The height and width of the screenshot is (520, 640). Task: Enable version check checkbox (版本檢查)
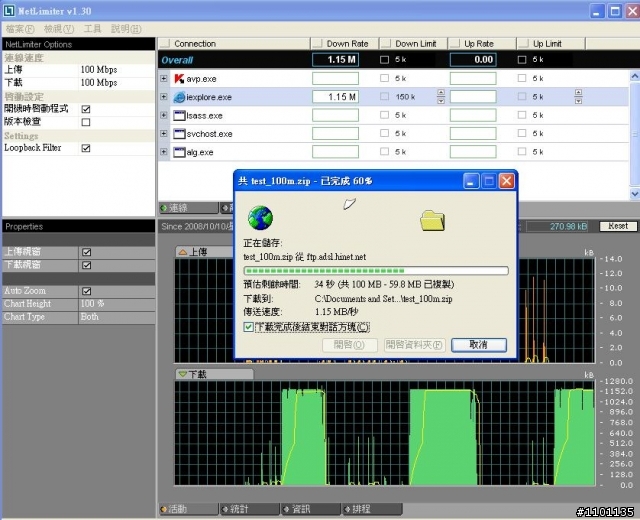[x=86, y=122]
